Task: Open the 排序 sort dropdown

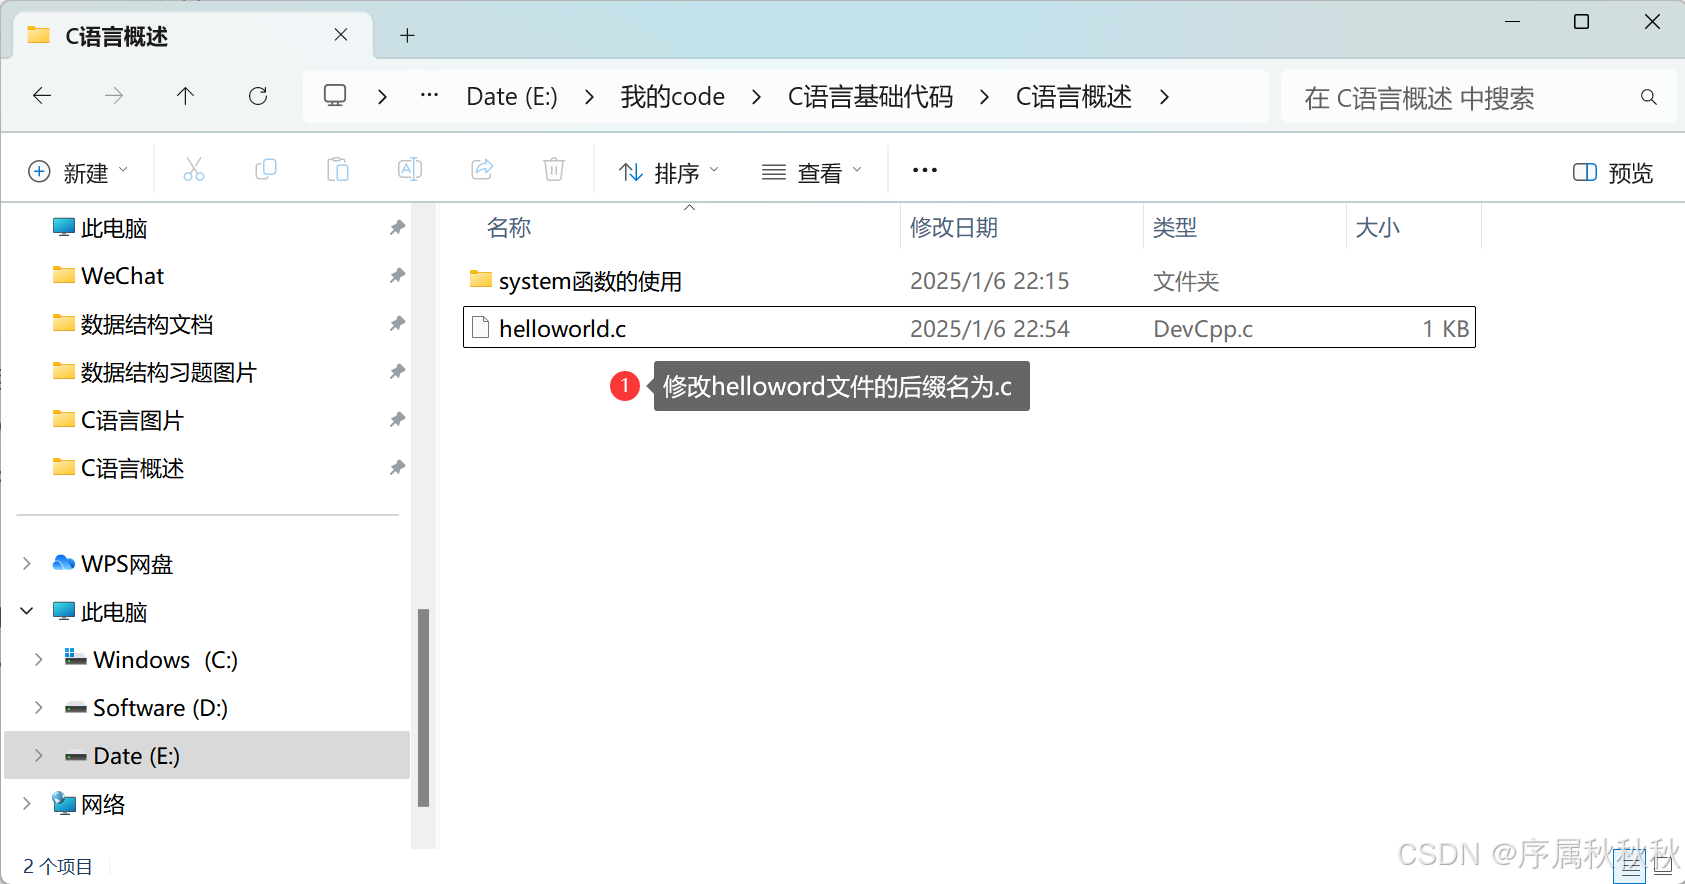Action: click(669, 173)
